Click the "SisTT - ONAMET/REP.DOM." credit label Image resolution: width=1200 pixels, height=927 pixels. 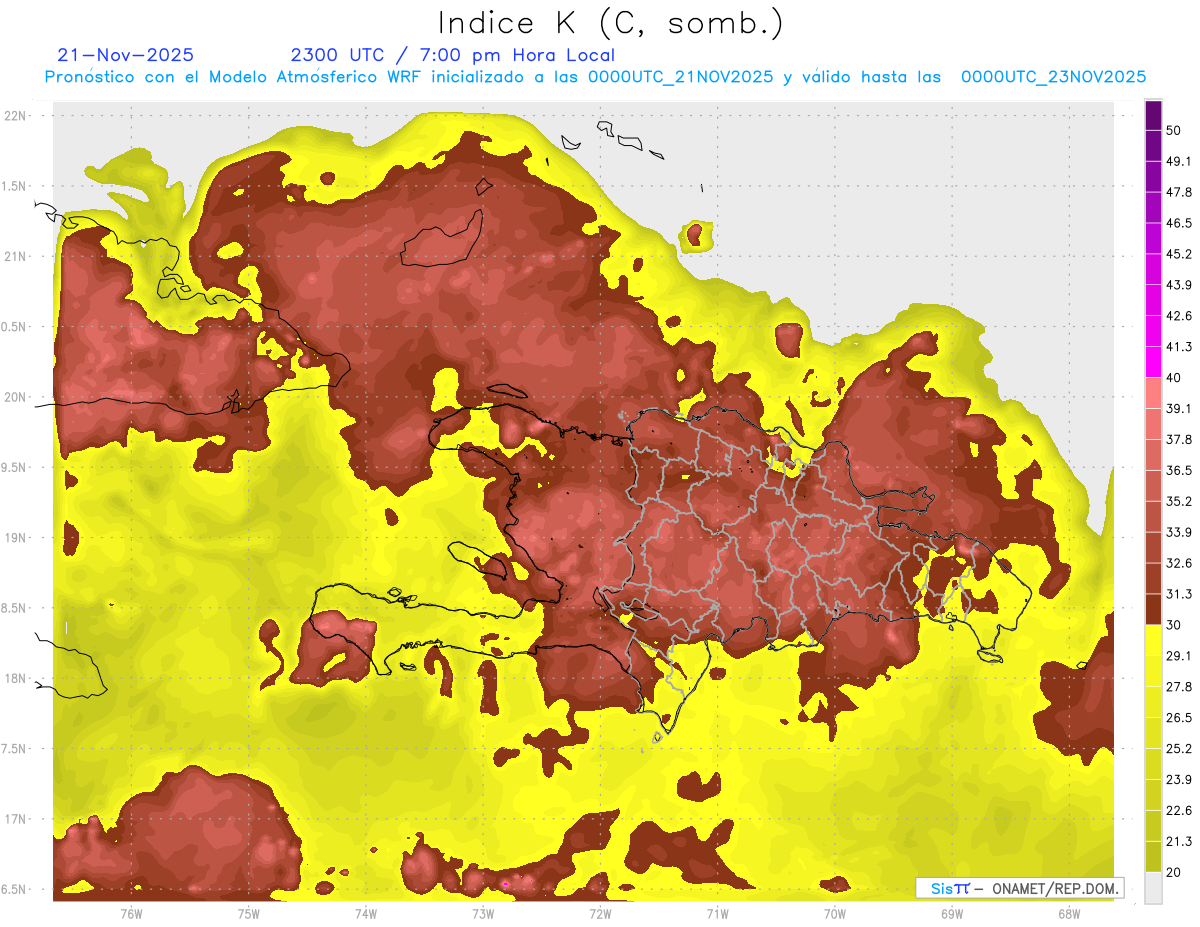click(x=1020, y=888)
